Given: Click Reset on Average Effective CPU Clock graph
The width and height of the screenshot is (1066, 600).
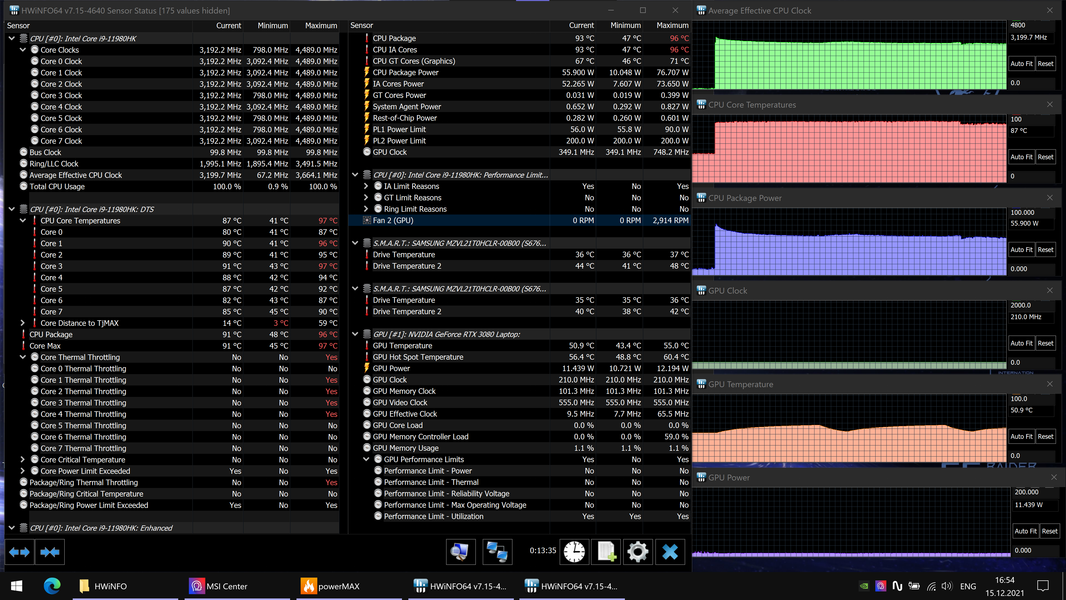Looking at the screenshot, I should pyautogui.click(x=1046, y=63).
